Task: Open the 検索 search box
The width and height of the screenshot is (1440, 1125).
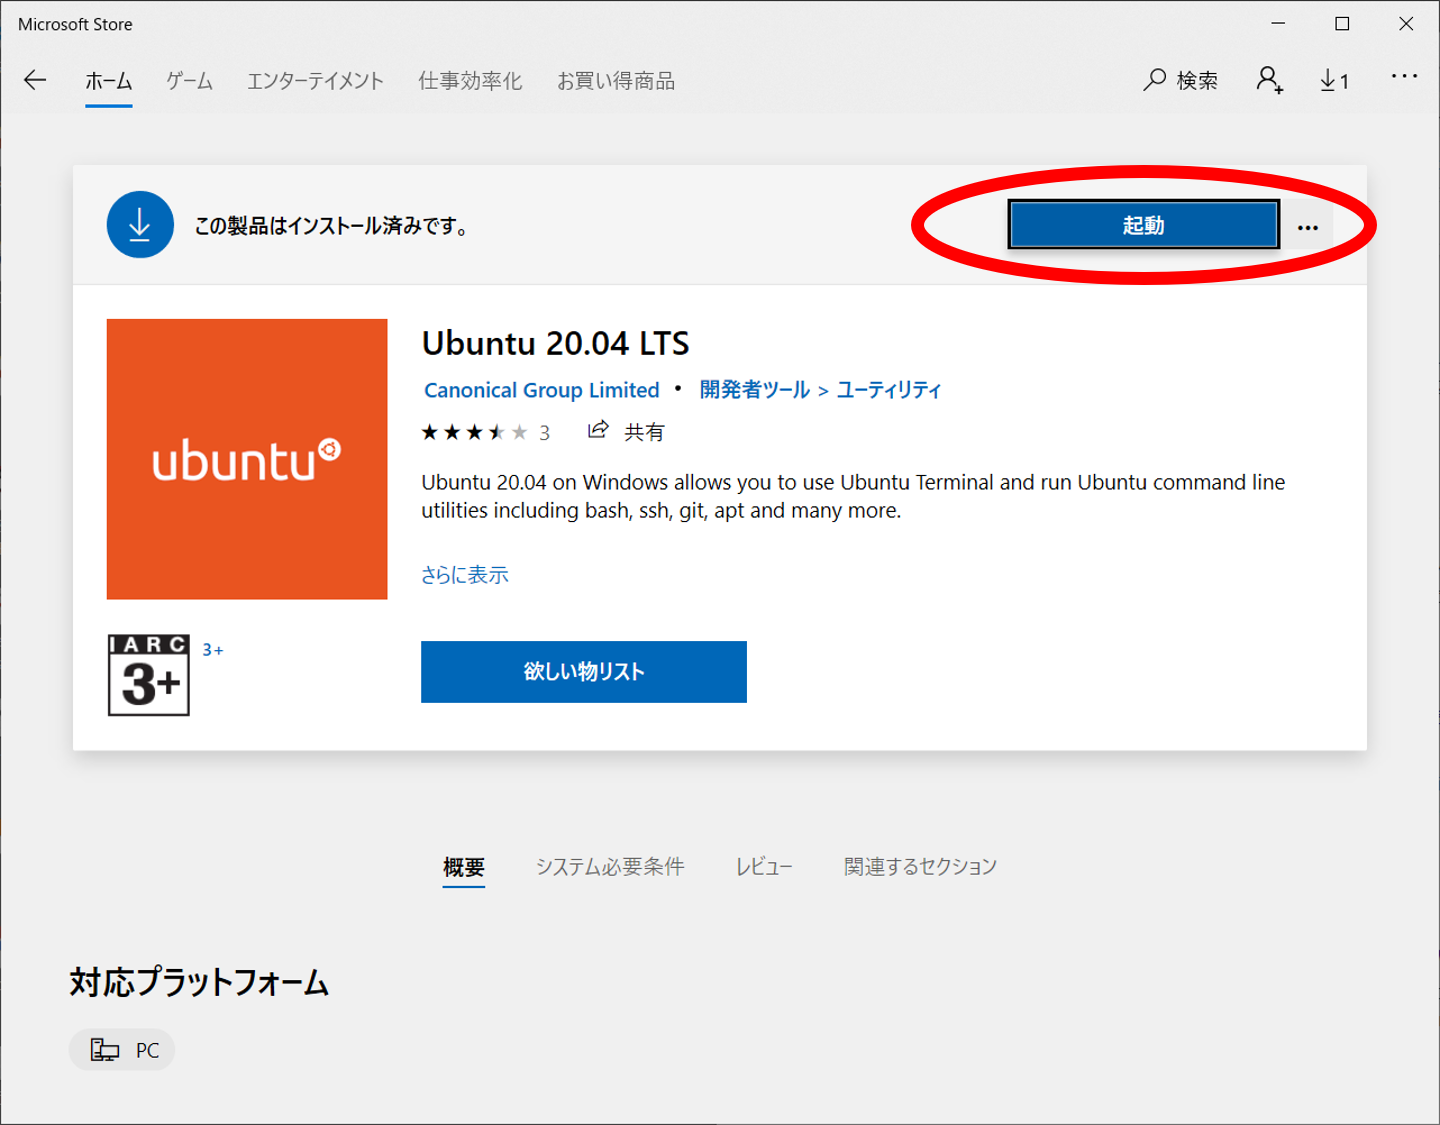Action: (1180, 80)
